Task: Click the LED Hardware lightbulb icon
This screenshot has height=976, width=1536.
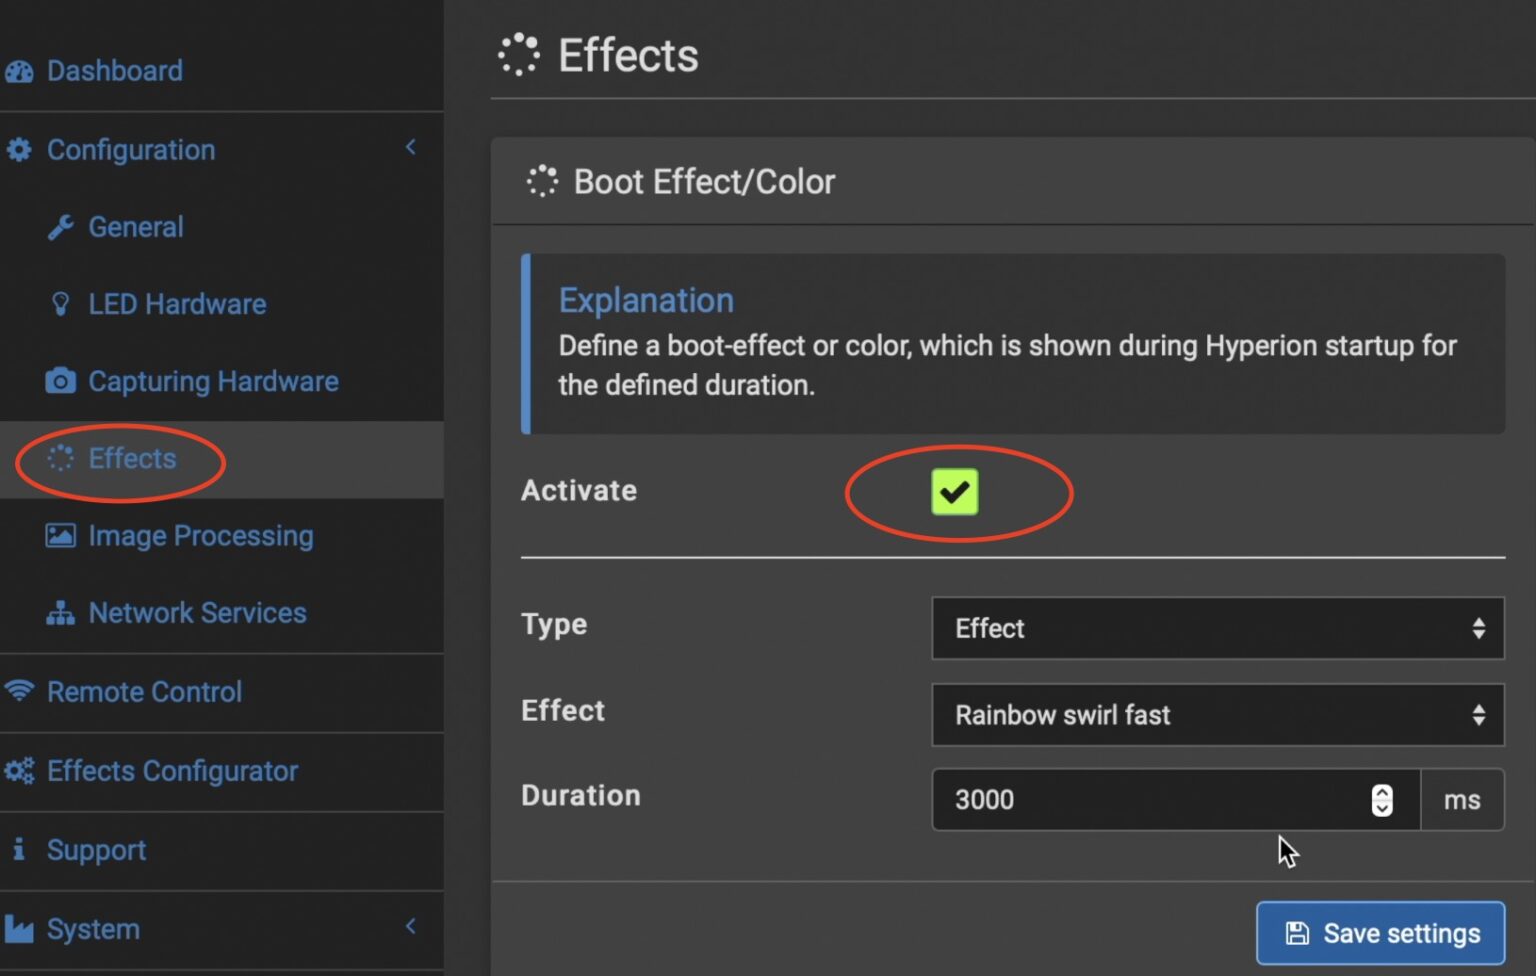Action: (60, 304)
